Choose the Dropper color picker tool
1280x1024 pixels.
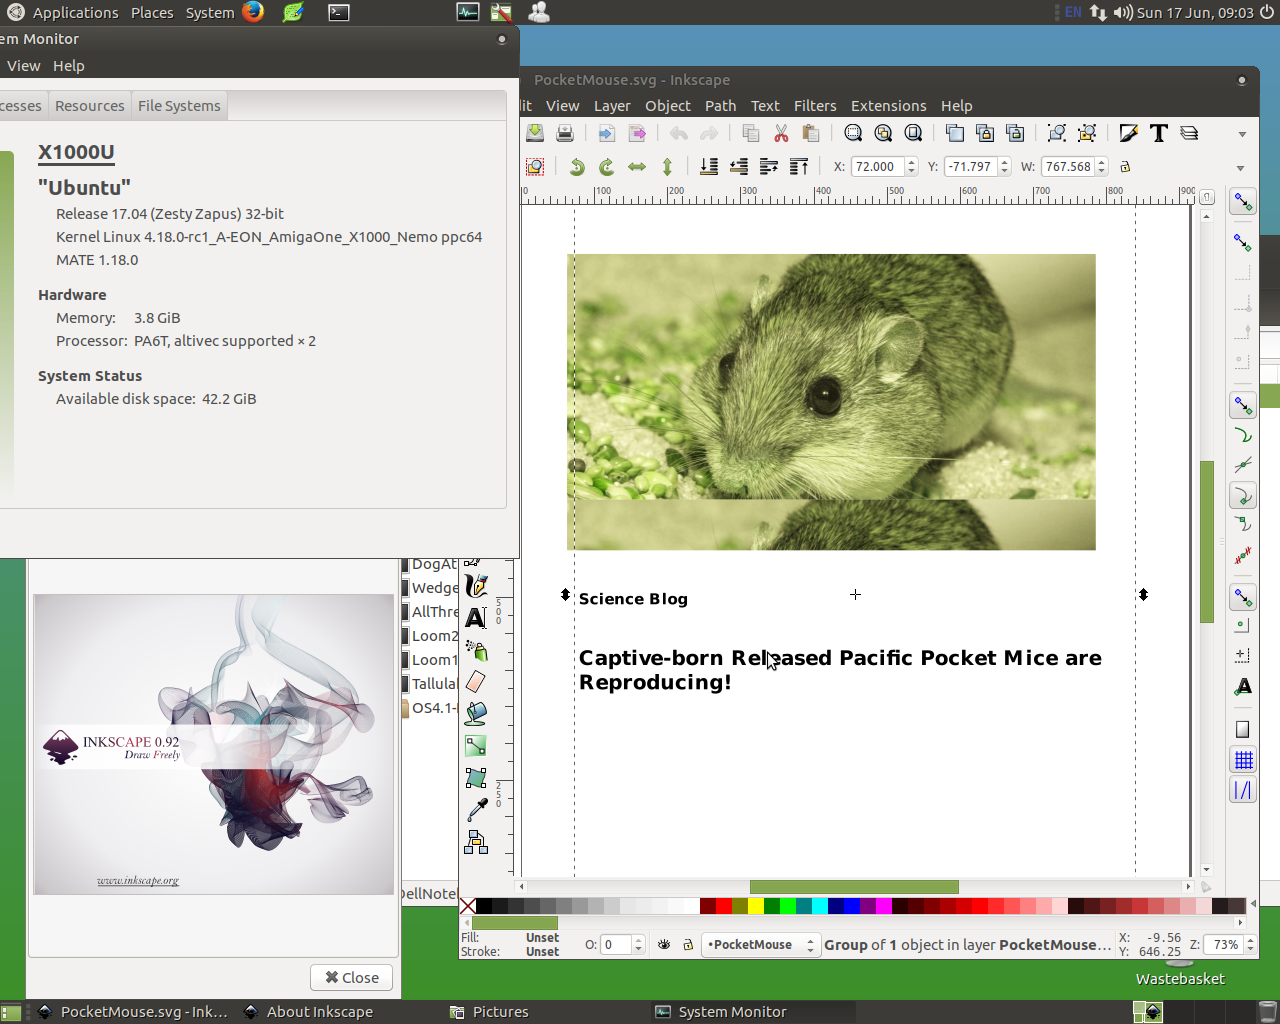pyautogui.click(x=476, y=809)
